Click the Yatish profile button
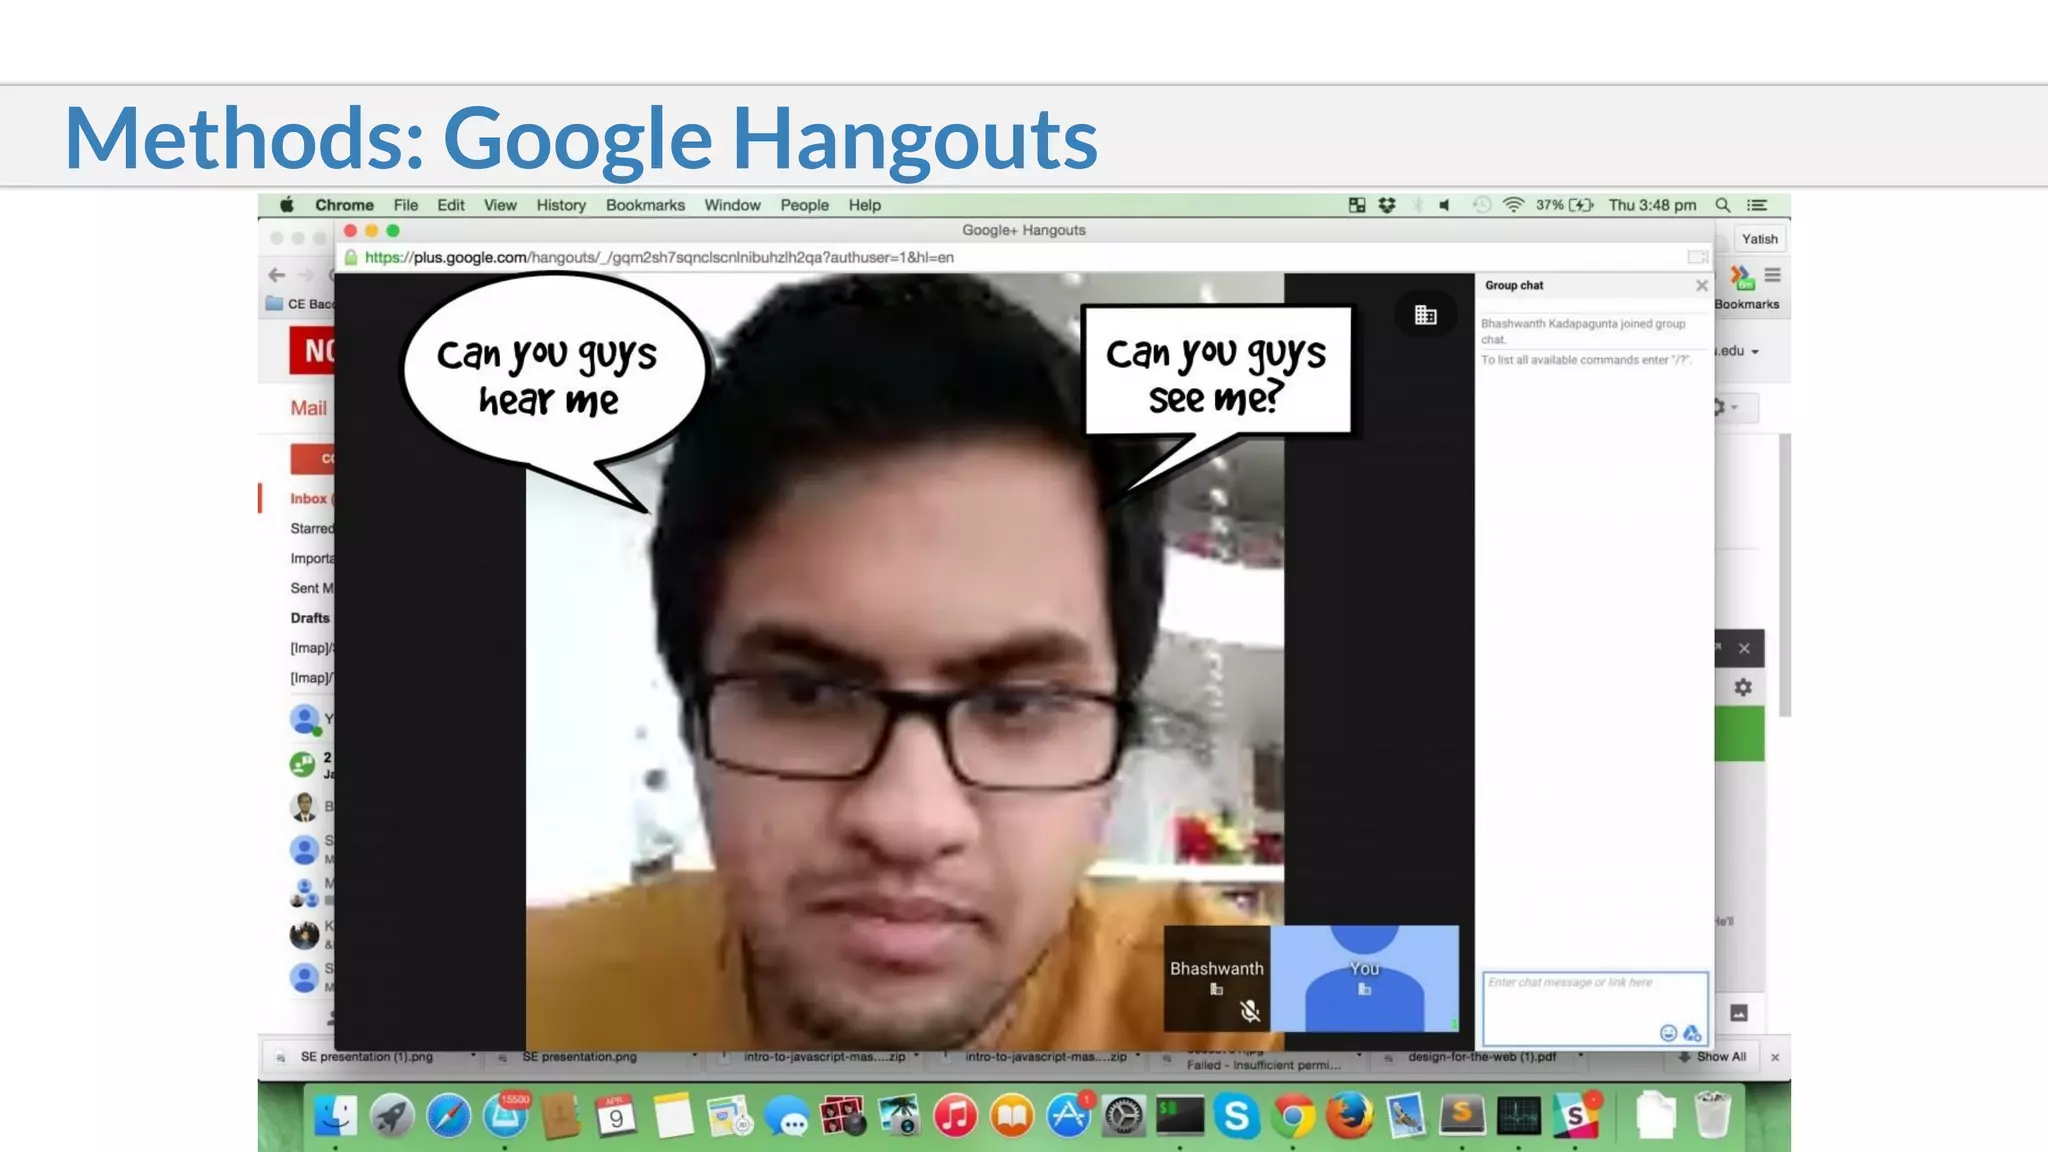This screenshot has height=1152, width=2048. click(x=1759, y=239)
